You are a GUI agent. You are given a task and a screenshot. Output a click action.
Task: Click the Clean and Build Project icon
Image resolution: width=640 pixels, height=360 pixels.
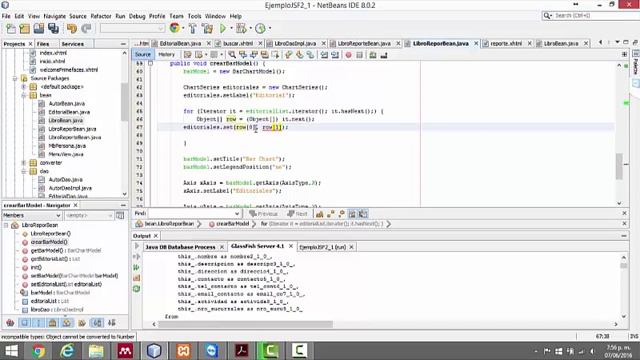pyautogui.click(x=207, y=28)
